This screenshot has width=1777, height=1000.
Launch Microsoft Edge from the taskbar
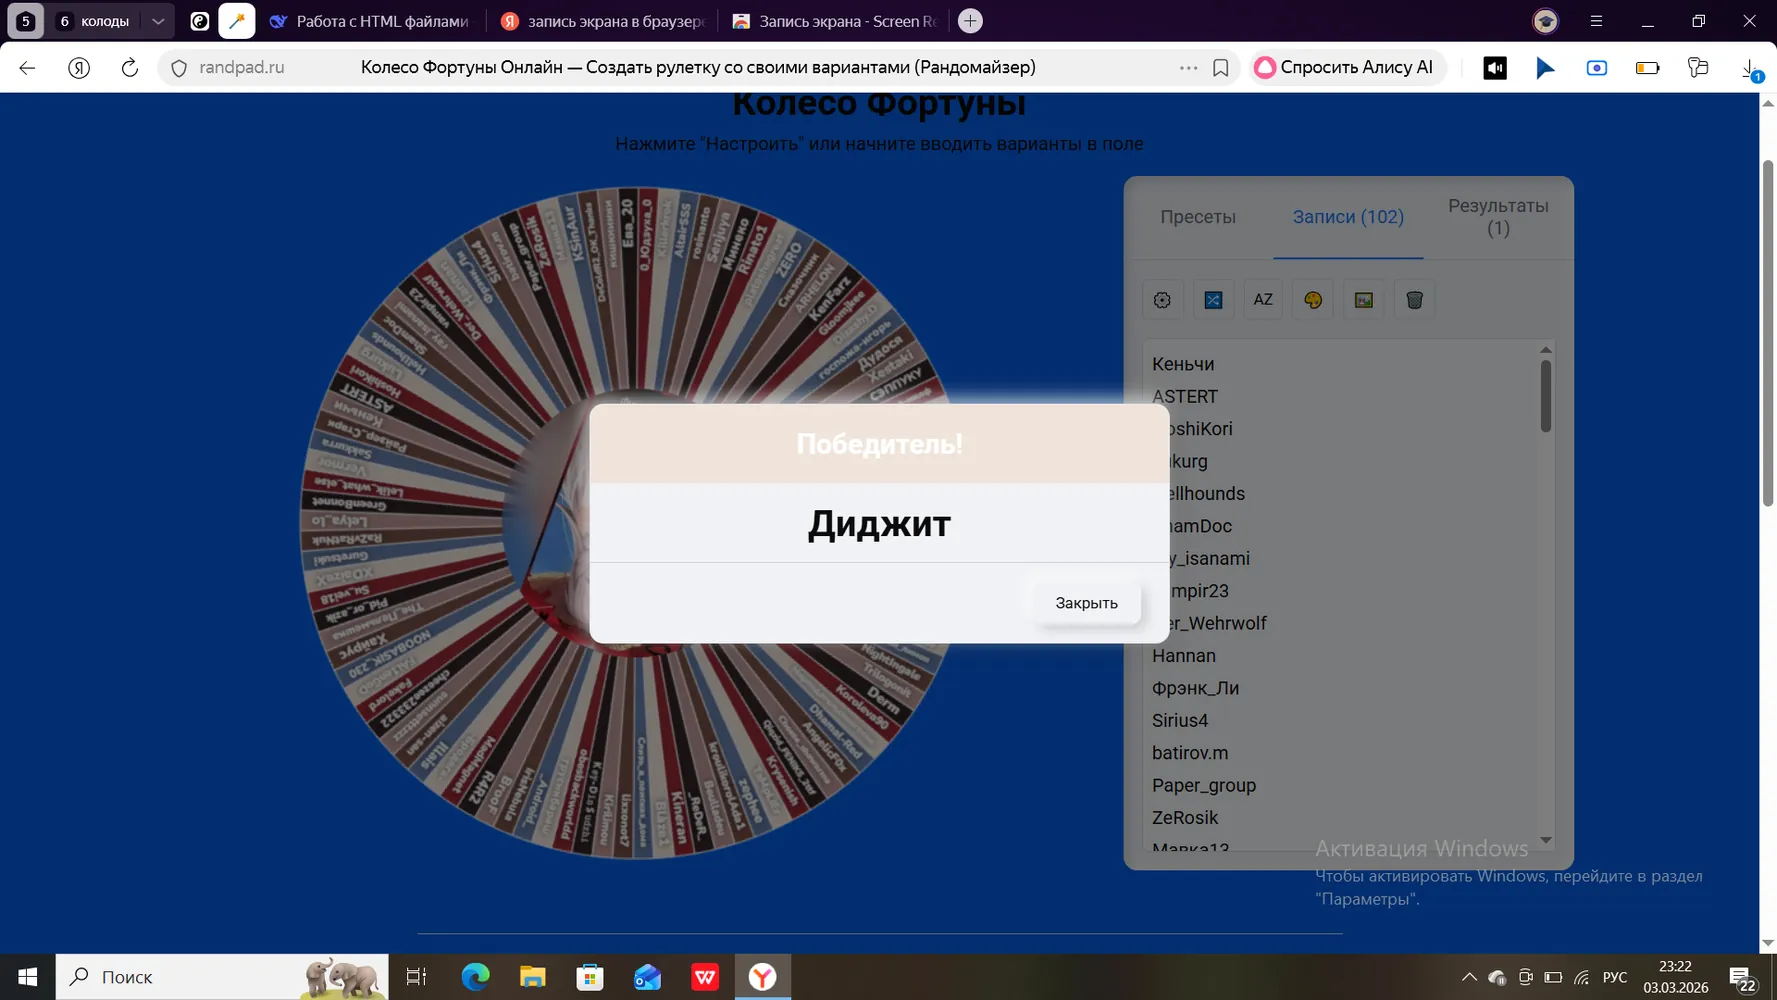click(x=475, y=977)
